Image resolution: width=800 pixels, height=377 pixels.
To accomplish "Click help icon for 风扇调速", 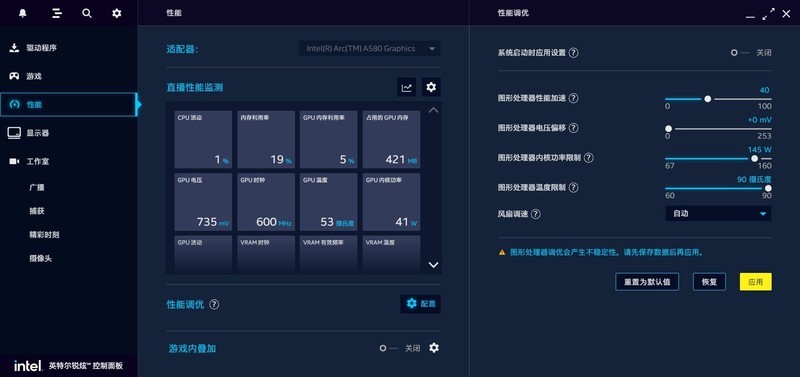I will [x=535, y=214].
